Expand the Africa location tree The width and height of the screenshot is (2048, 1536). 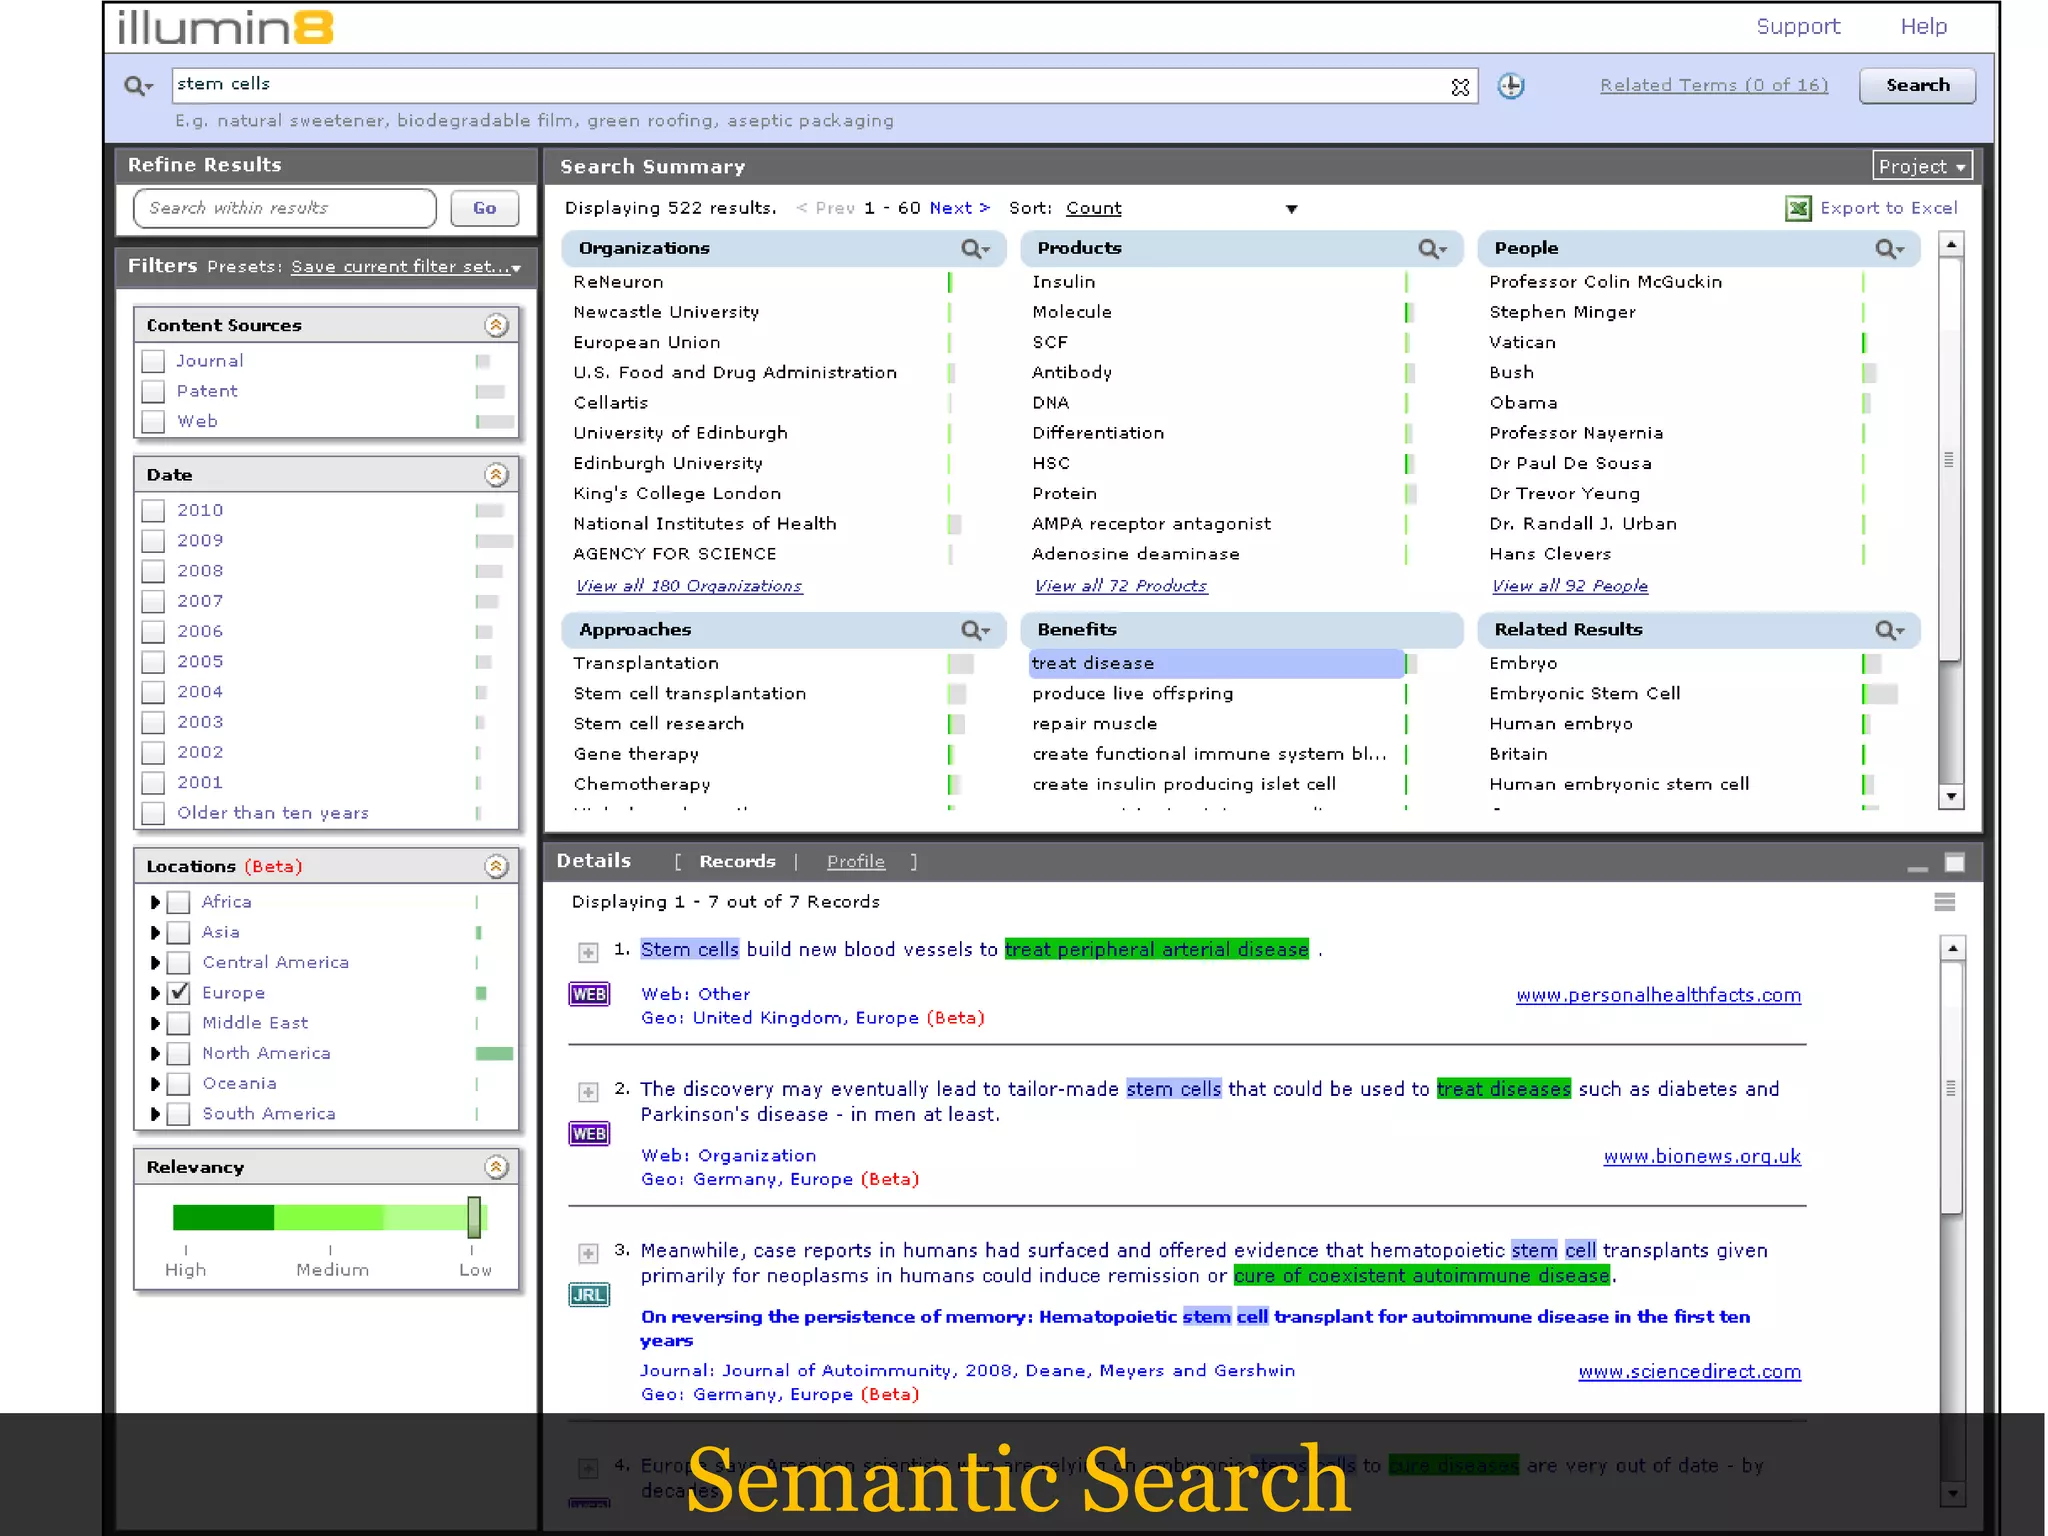155,902
